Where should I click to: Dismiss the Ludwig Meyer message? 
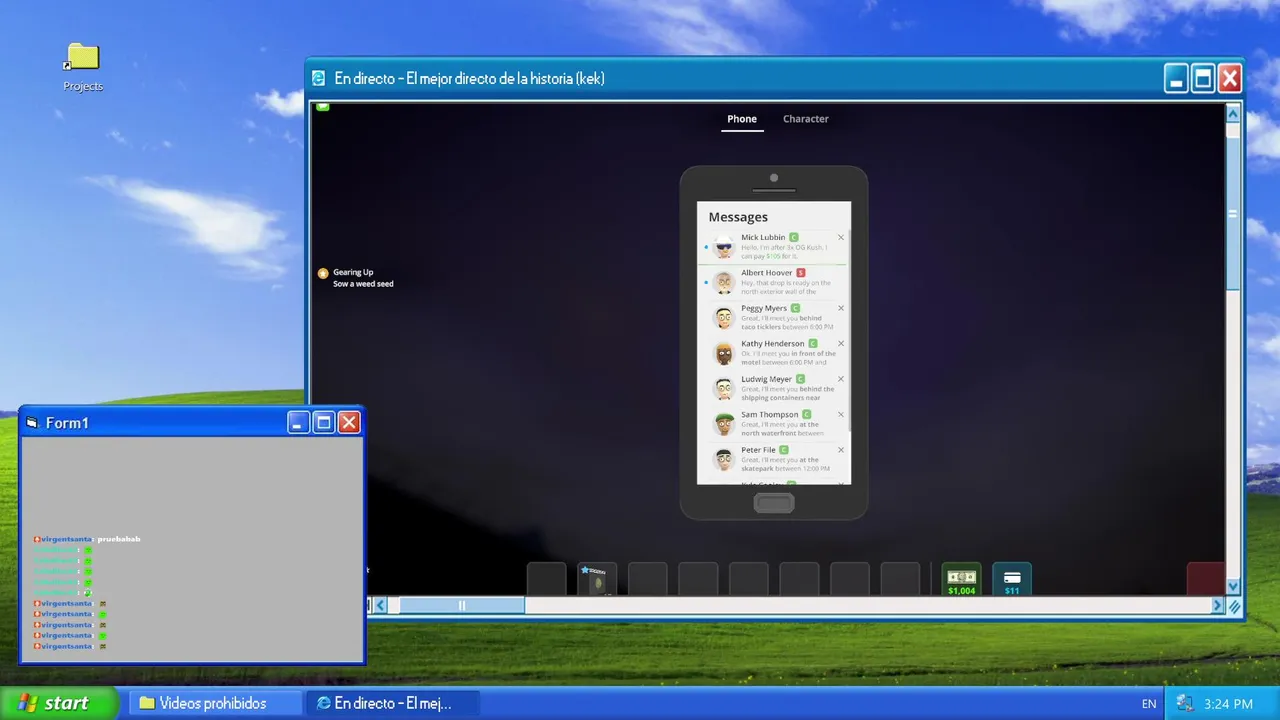(841, 379)
